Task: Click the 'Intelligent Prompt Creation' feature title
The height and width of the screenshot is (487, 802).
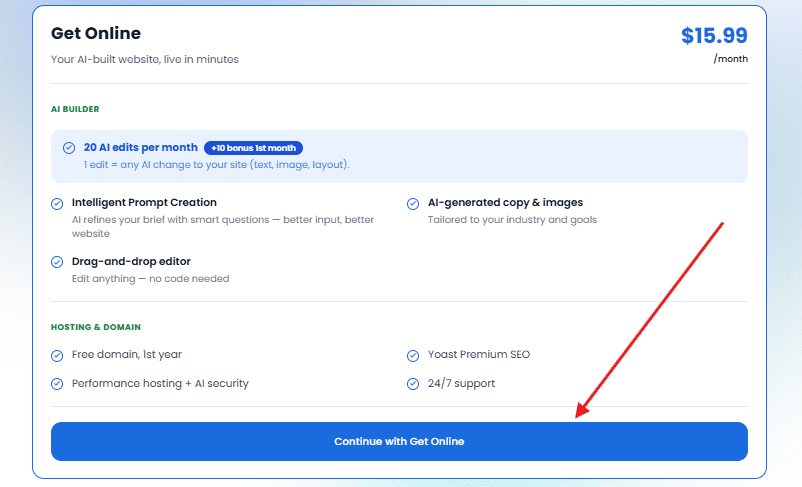Action: point(144,203)
